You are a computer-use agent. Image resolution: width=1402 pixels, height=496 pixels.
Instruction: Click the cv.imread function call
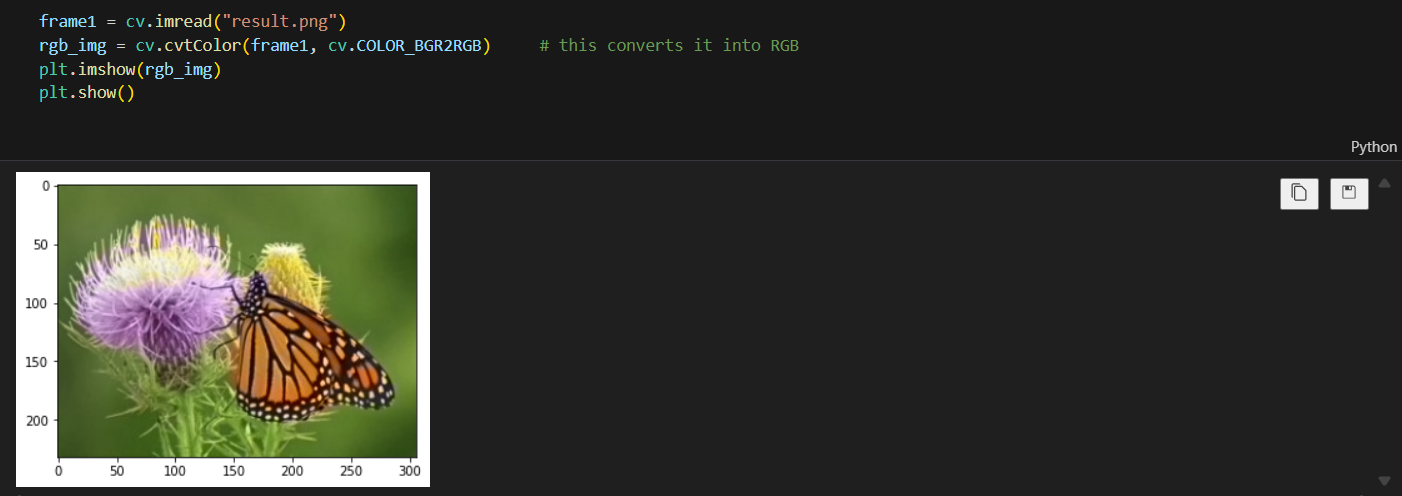[167, 22]
